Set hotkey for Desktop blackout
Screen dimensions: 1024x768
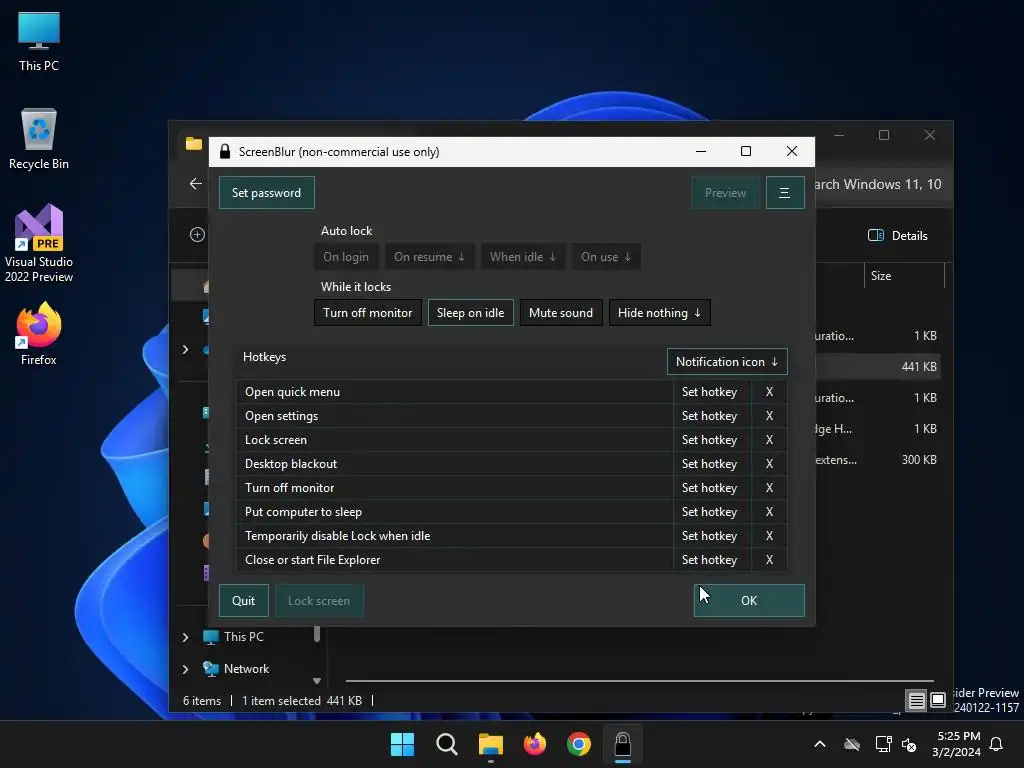click(710, 464)
